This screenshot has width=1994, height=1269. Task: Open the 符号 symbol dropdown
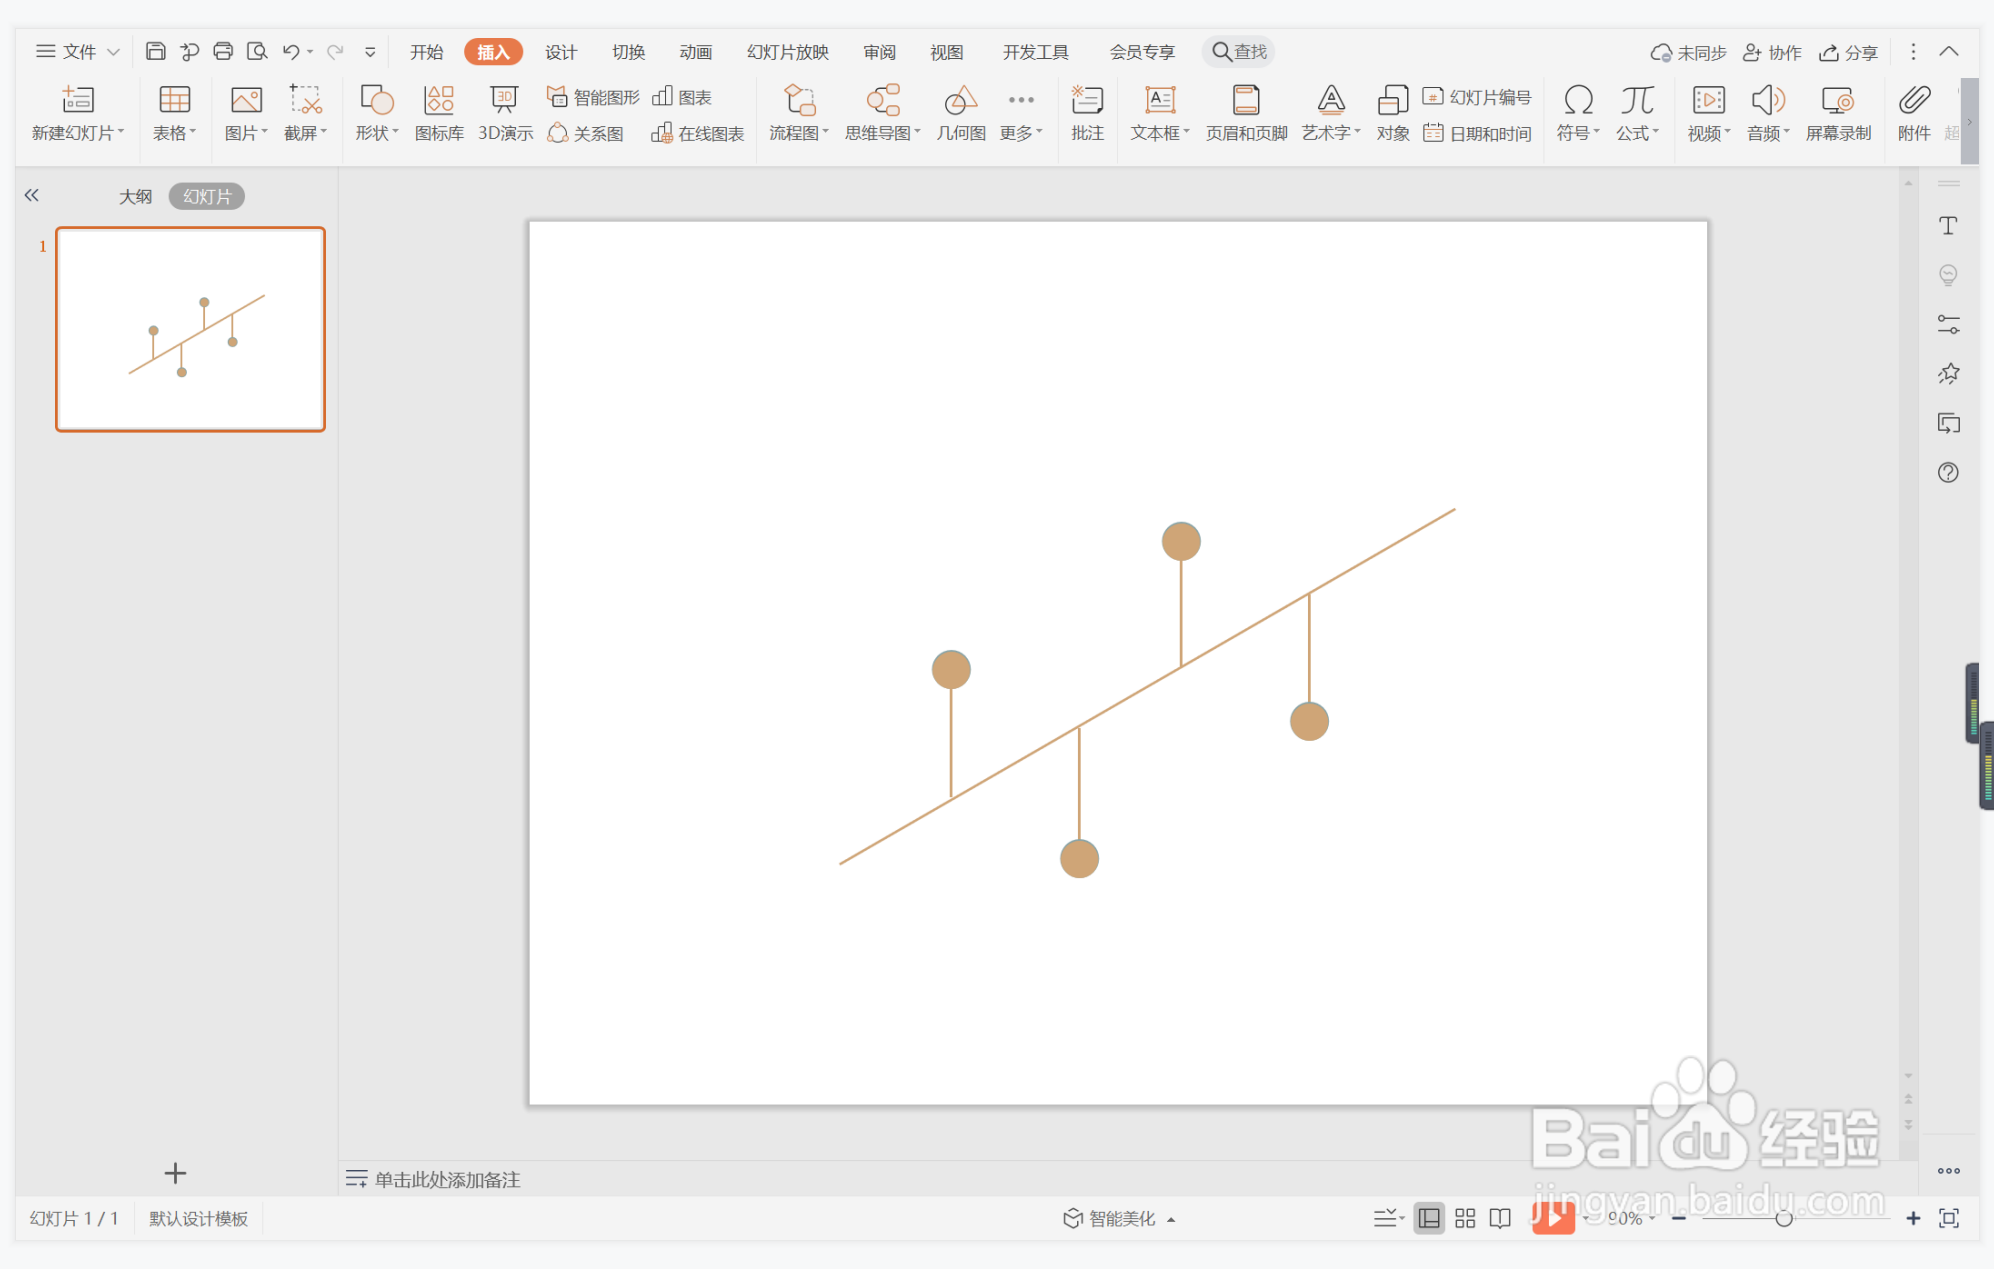coord(1578,133)
